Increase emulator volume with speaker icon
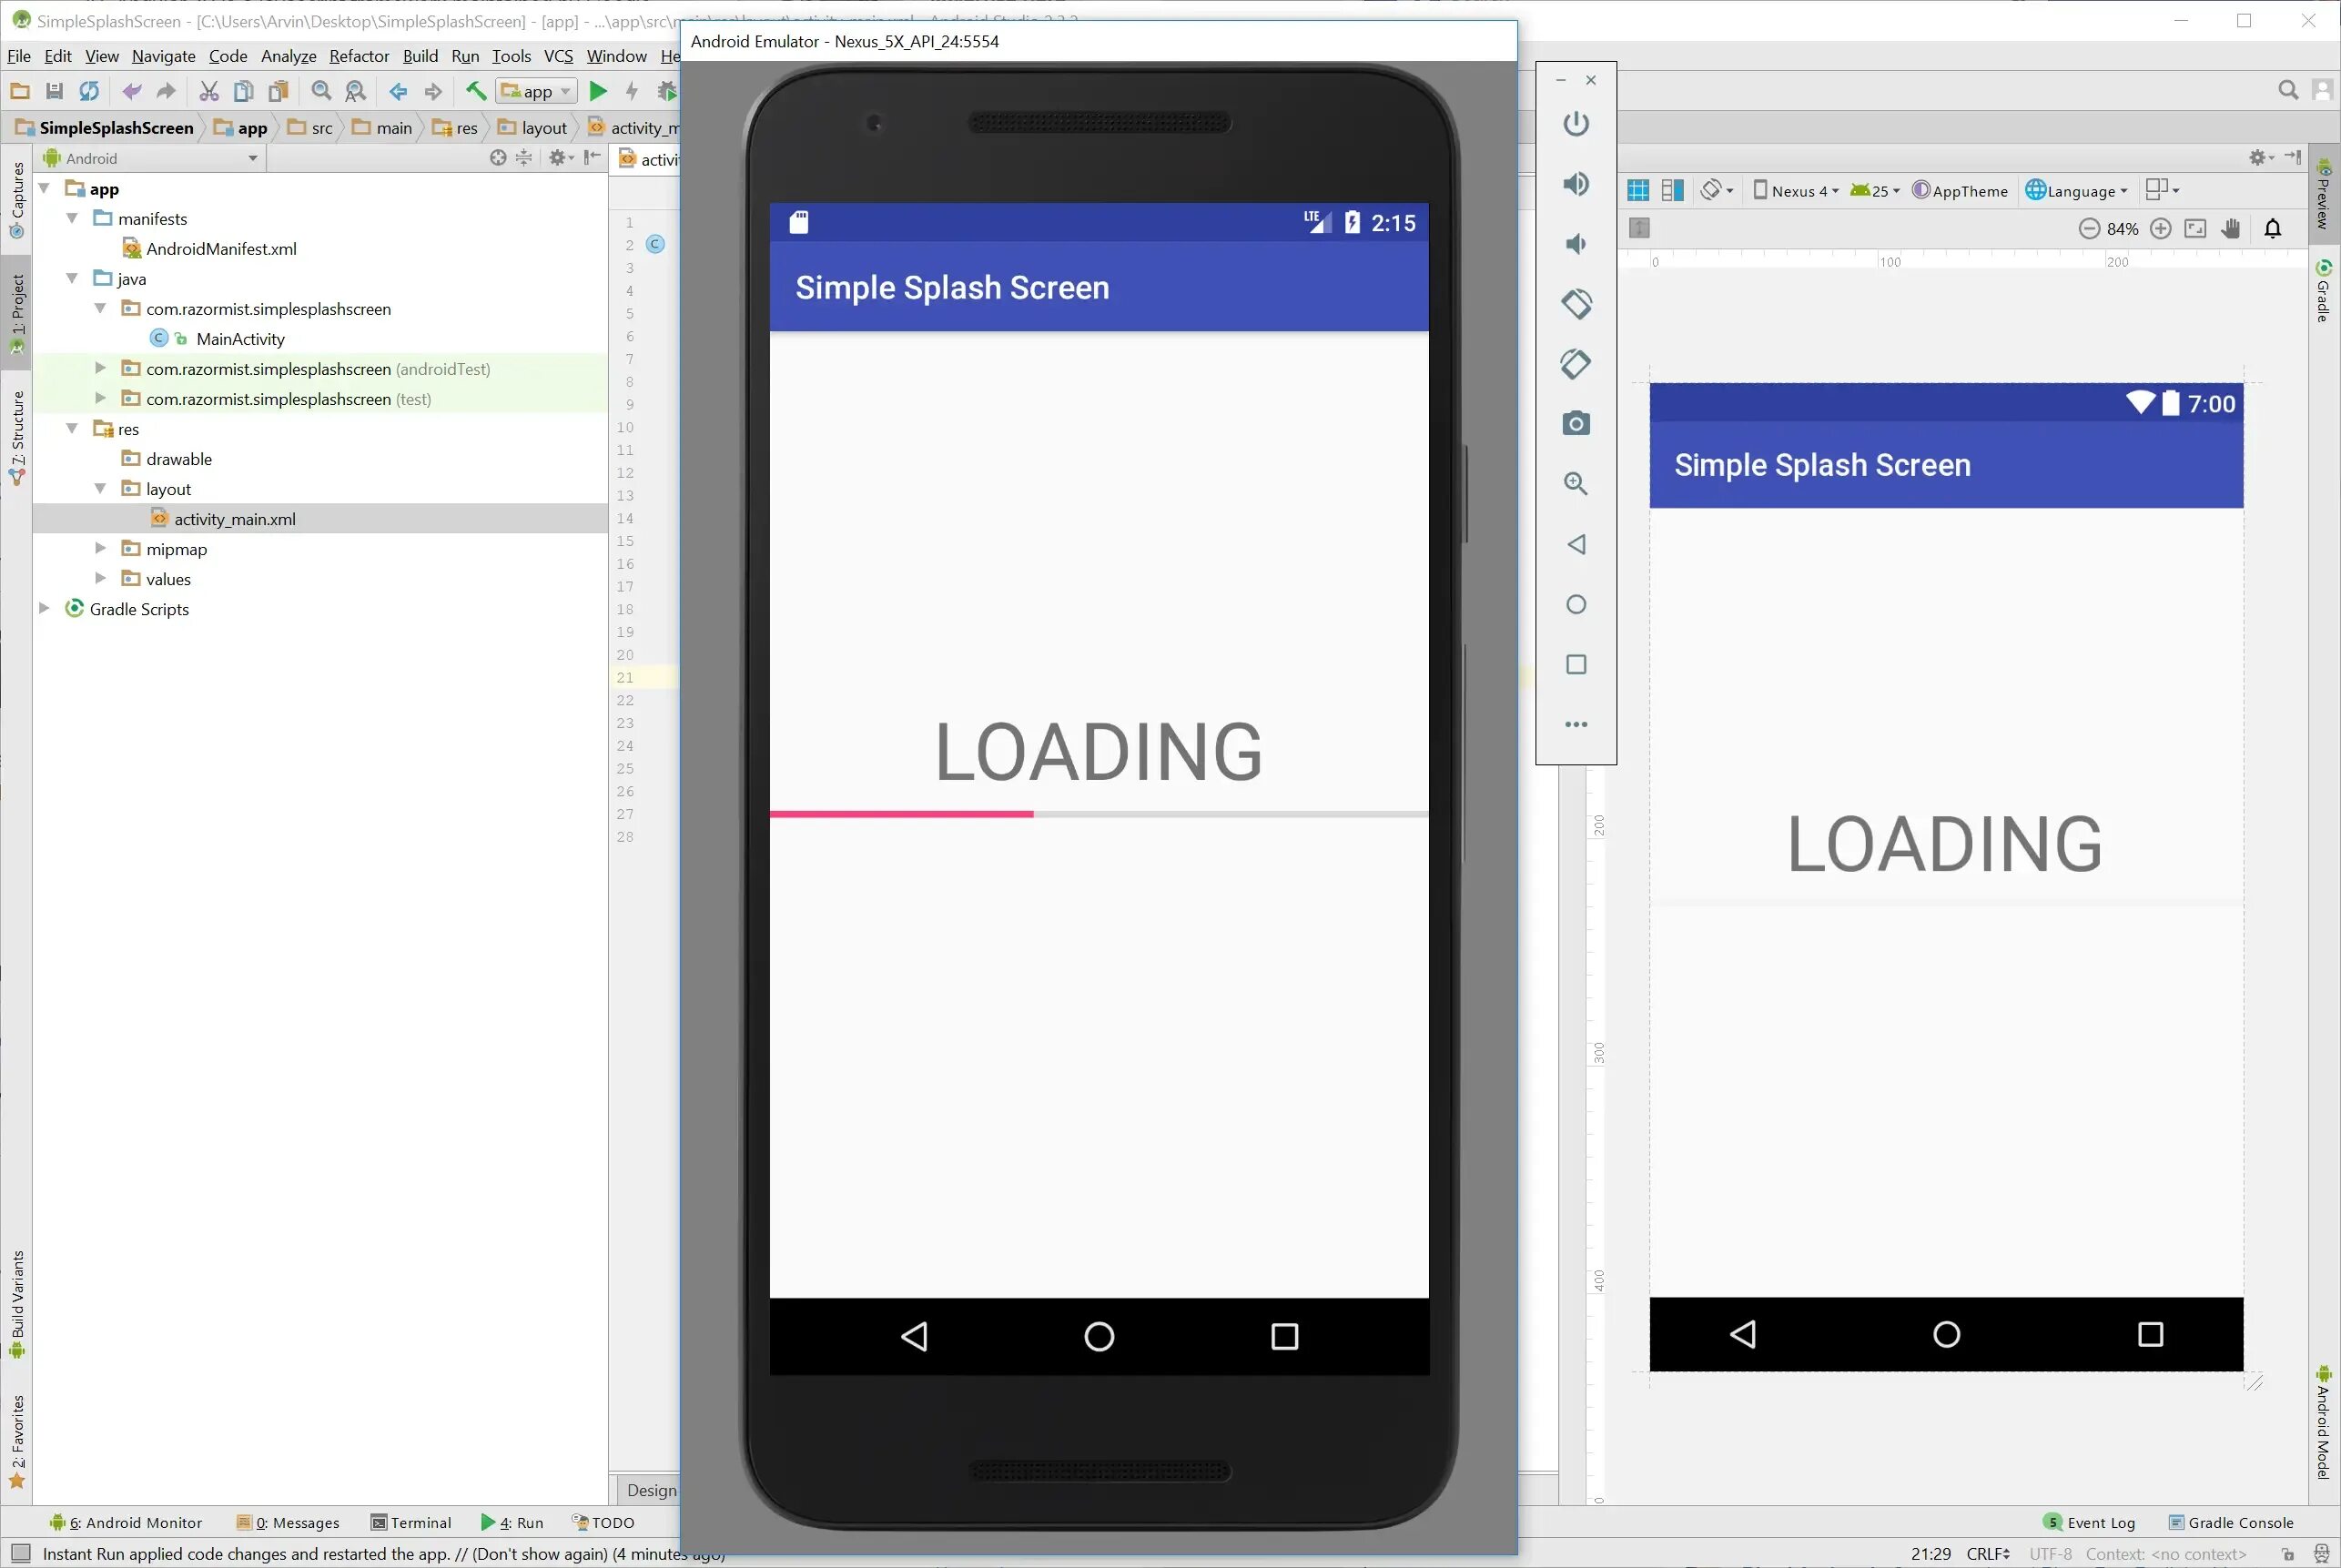This screenshot has height=1568, width=2341. (x=1576, y=184)
